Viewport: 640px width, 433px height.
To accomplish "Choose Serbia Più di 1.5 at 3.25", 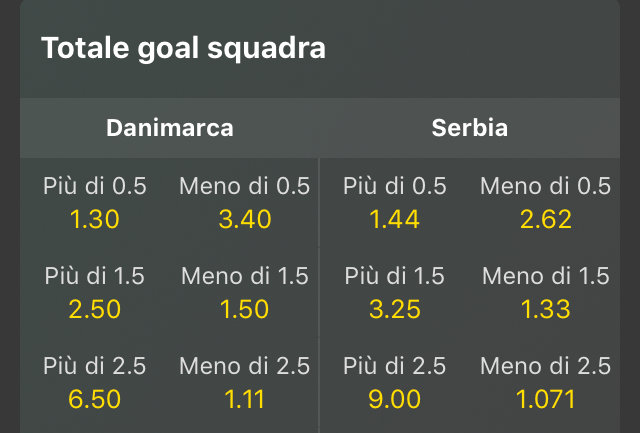I will tap(394, 293).
